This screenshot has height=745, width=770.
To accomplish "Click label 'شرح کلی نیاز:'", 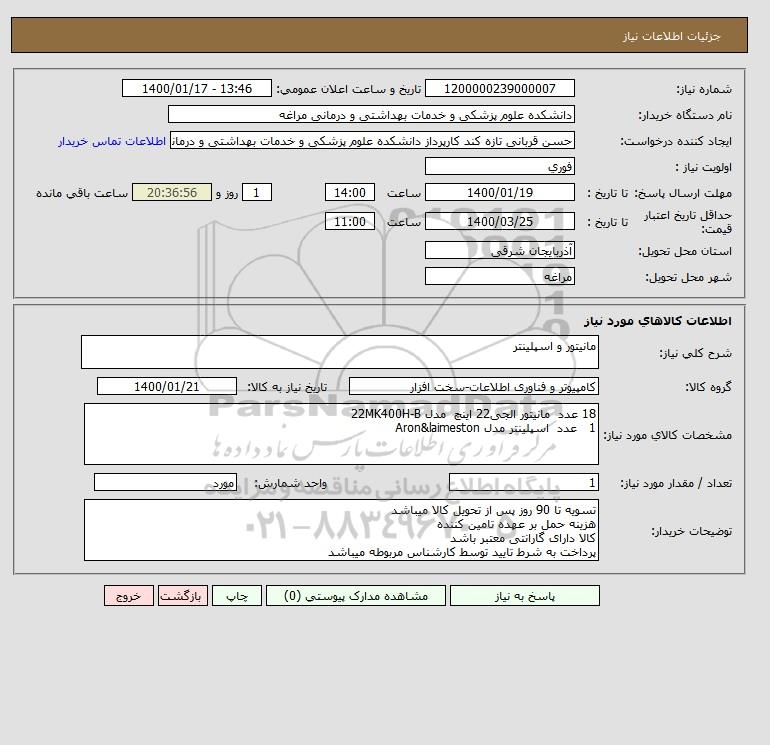I will pos(695,354).
